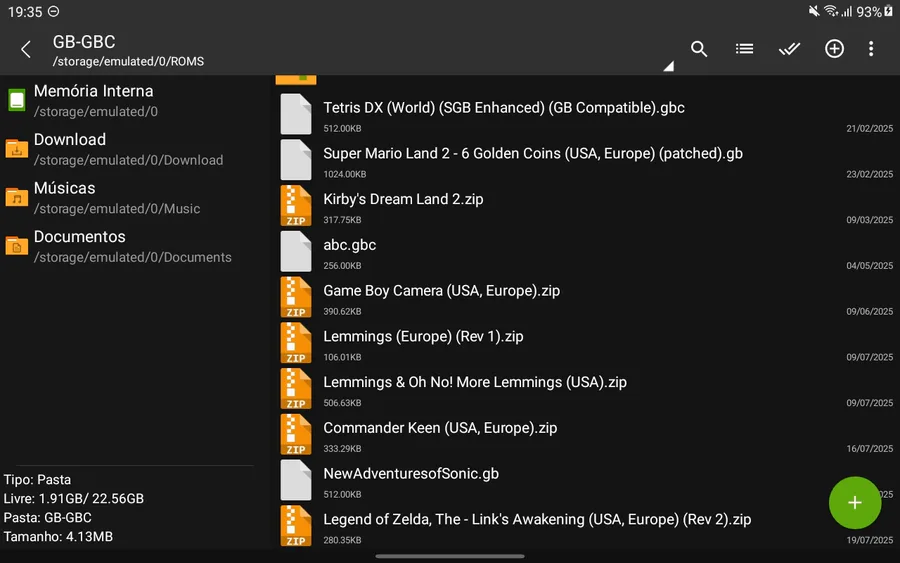Open the Documentos folder shortcut
Viewport: 900px width, 563px height.
[80, 246]
